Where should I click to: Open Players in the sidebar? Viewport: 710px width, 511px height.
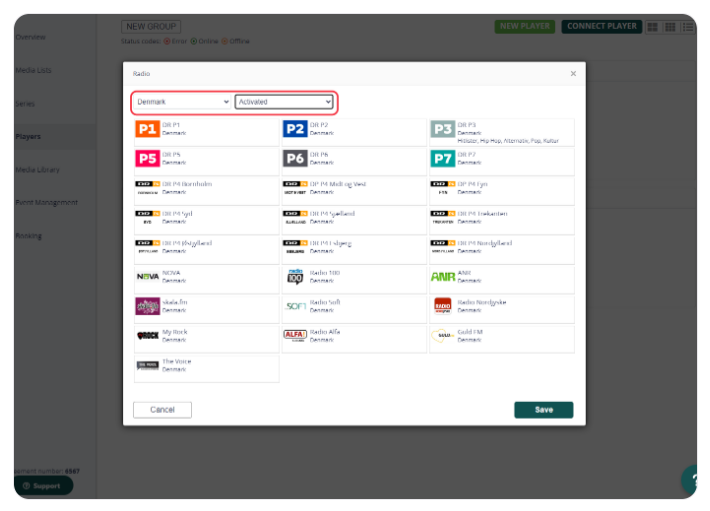tap(28, 137)
